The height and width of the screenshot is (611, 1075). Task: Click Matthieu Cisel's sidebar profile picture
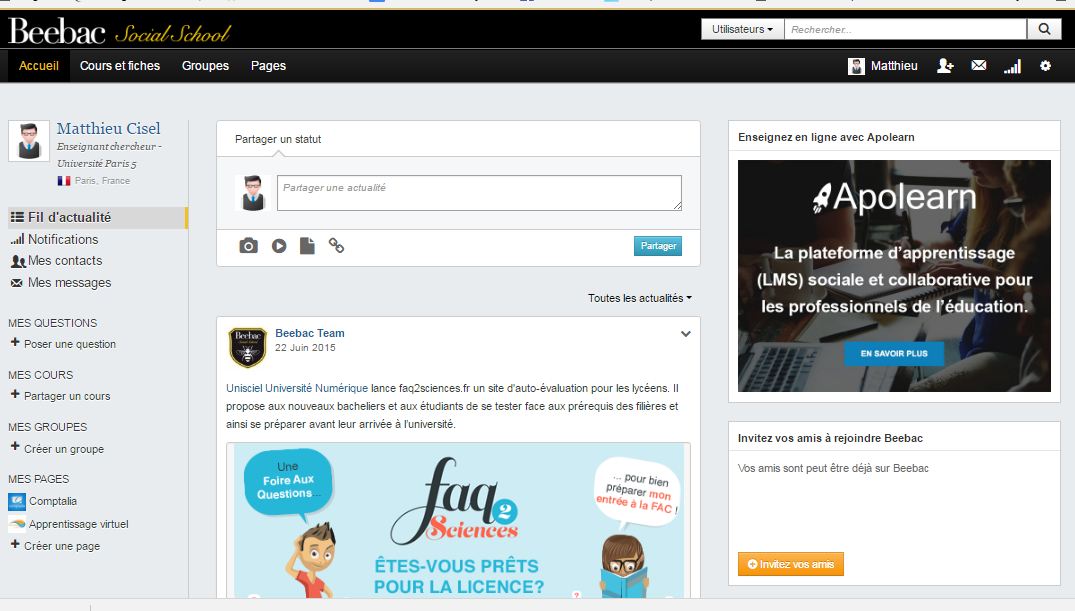[29, 141]
